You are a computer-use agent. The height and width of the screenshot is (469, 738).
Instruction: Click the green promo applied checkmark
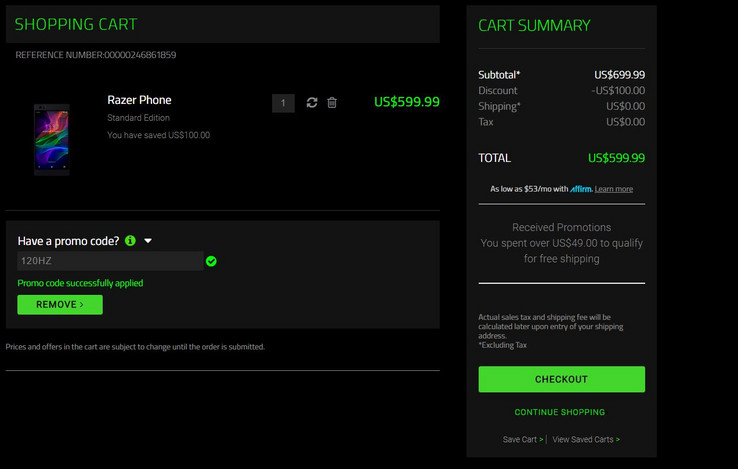(x=211, y=261)
